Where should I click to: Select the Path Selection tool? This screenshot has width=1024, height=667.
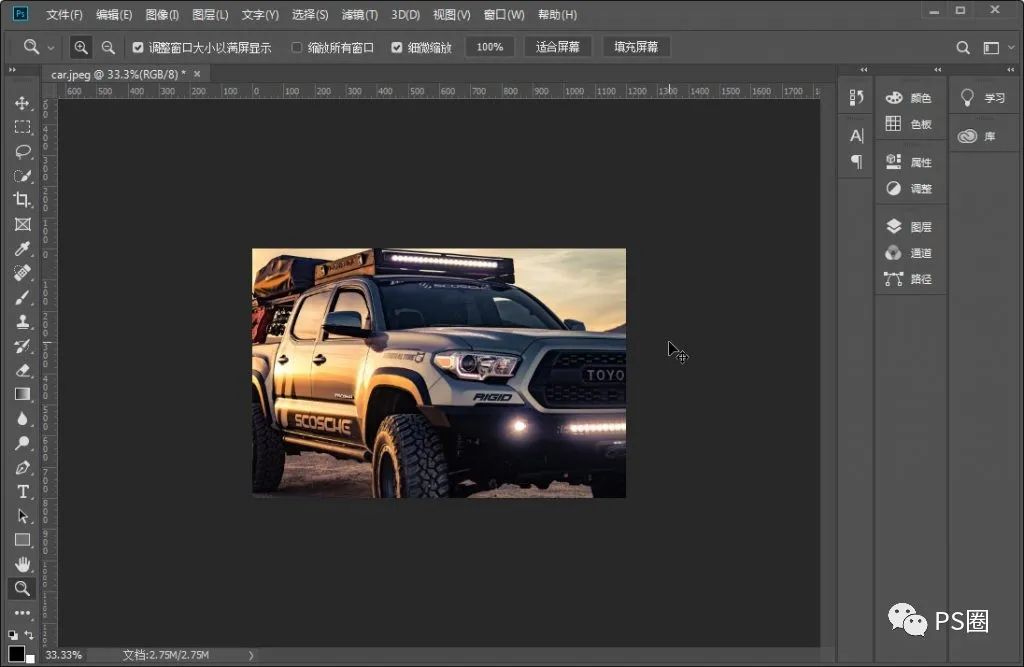click(x=22, y=515)
